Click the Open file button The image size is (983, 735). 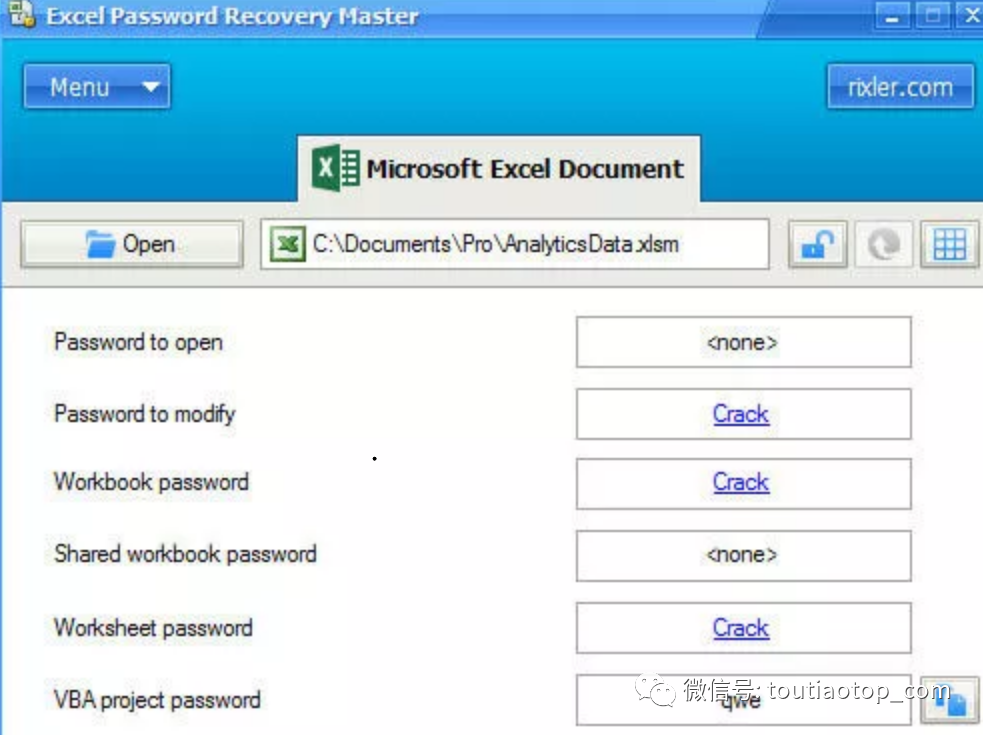[132, 244]
